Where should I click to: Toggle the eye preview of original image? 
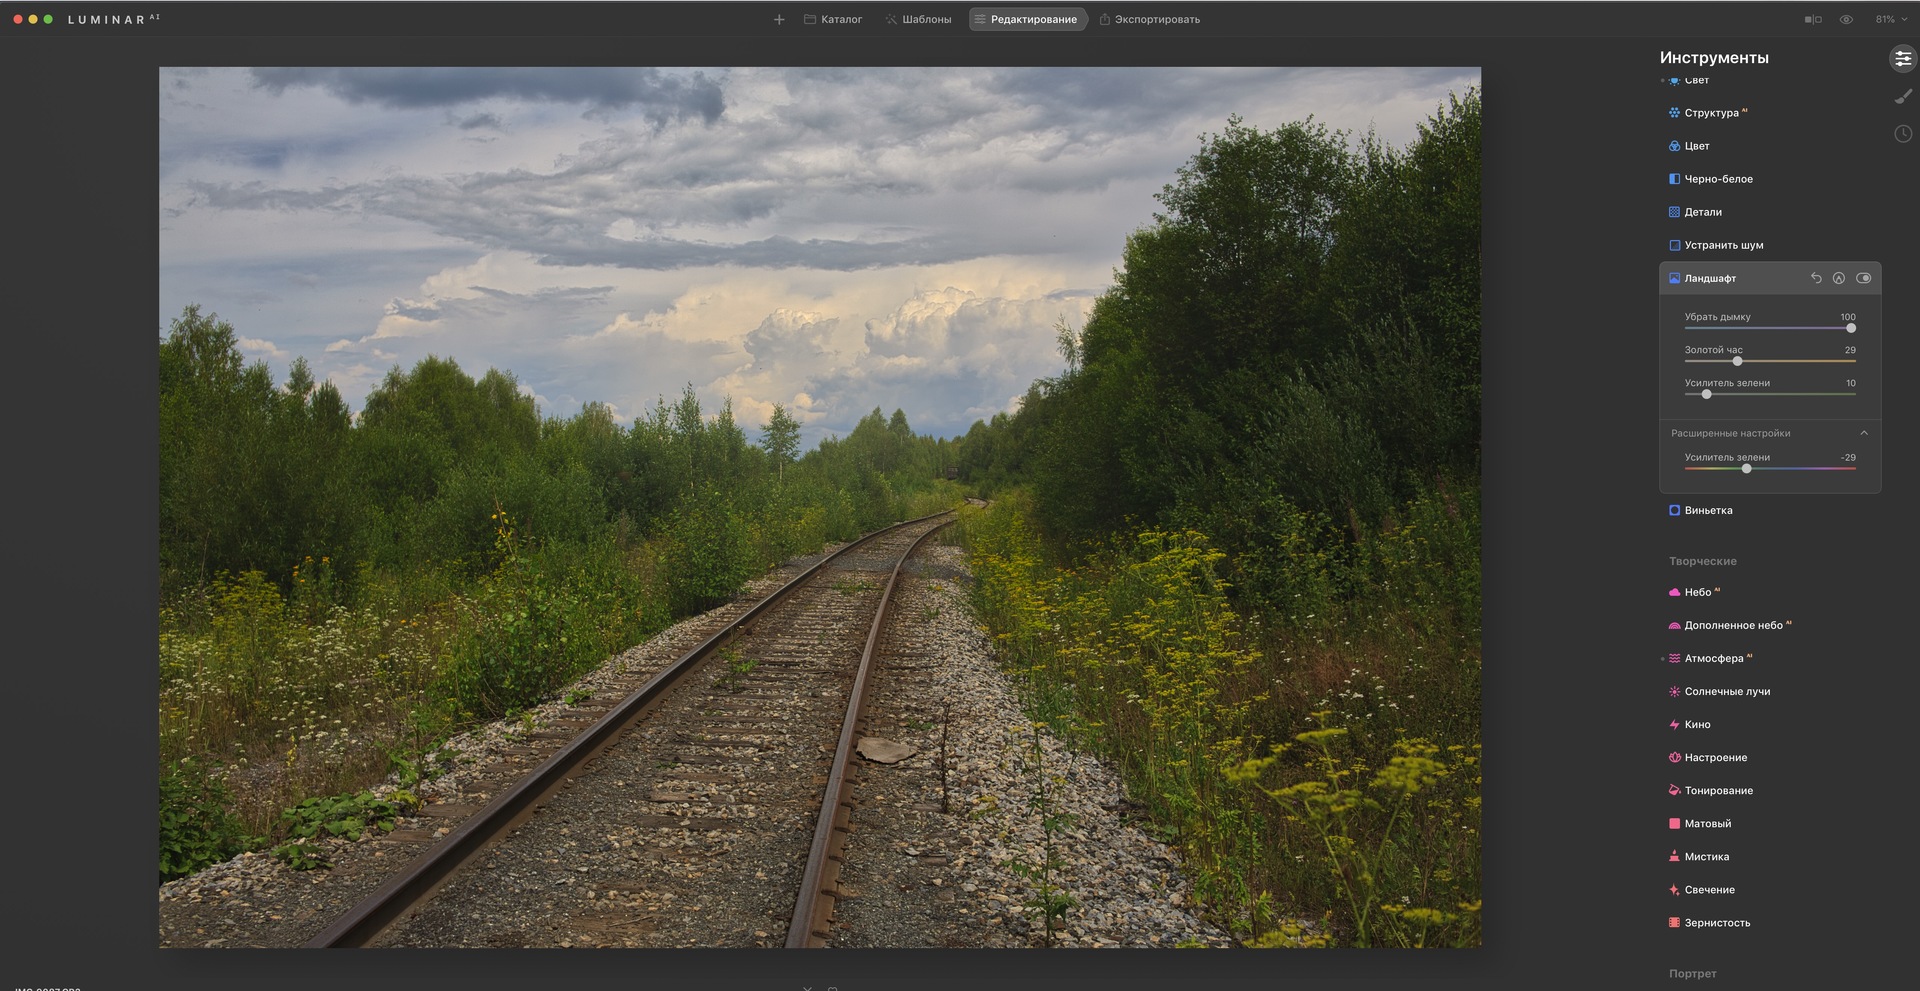coord(1846,20)
